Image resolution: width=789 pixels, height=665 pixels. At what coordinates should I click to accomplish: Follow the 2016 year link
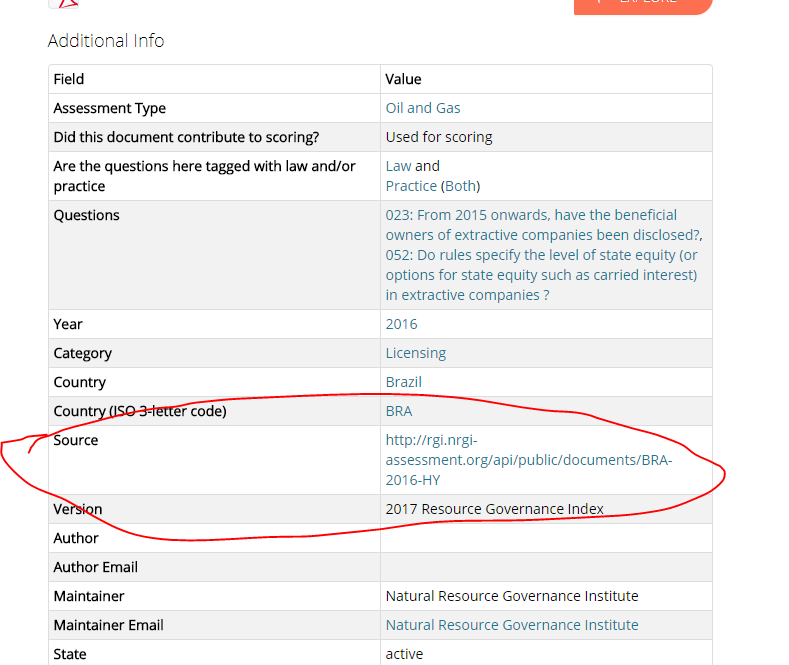pyautogui.click(x=401, y=324)
